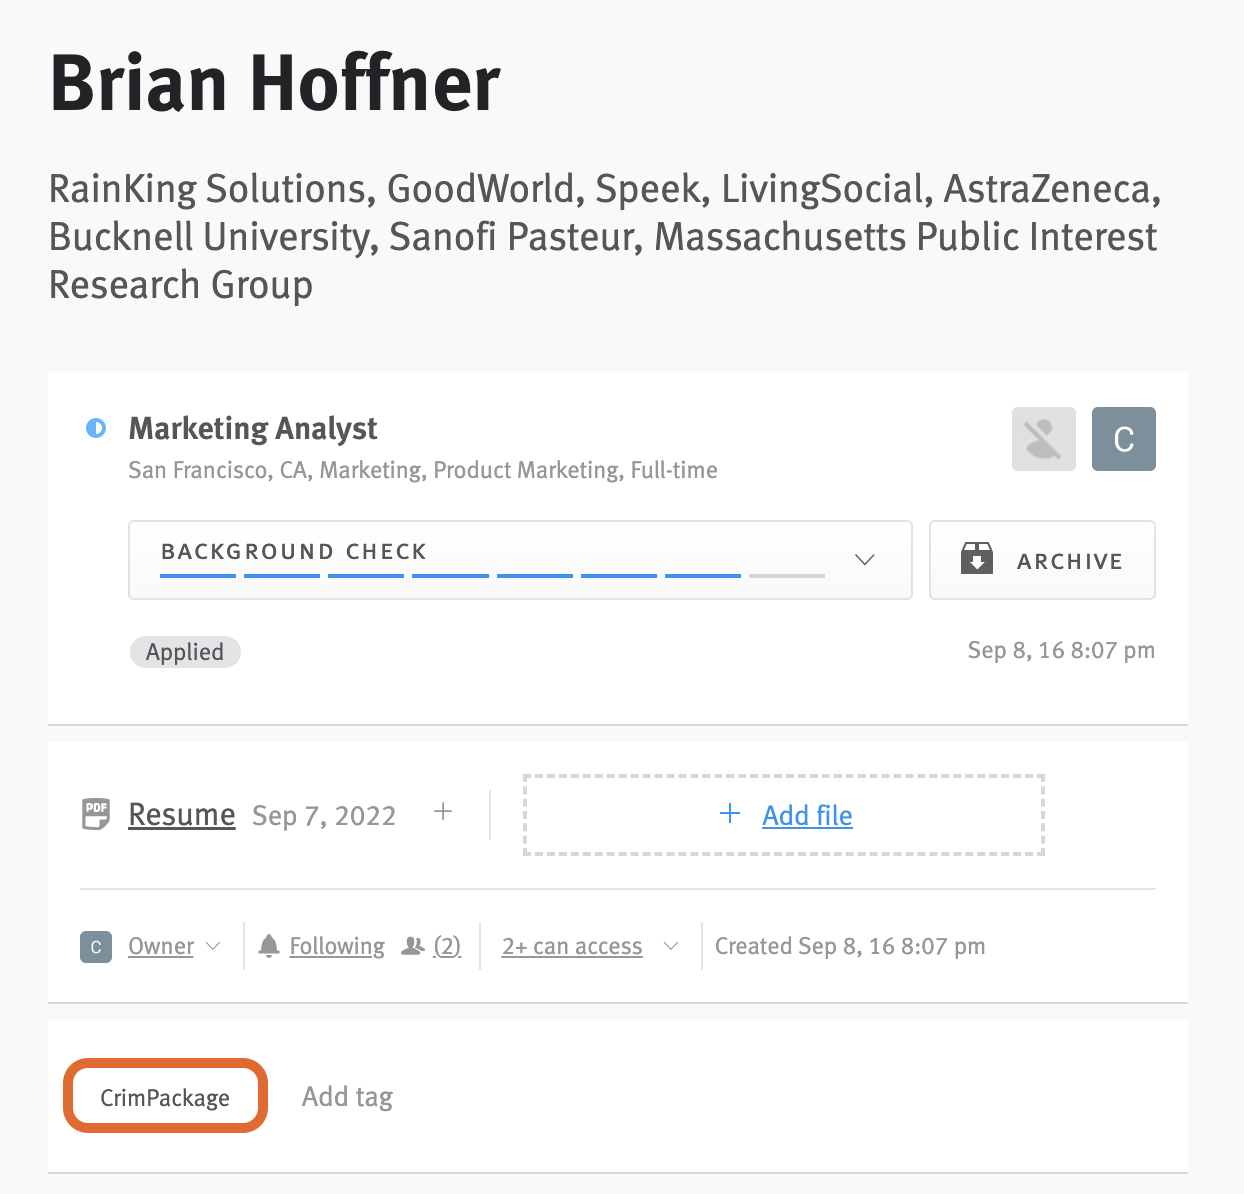Click the Background Check stage progress bar
Screen dimensions: 1244x1194
(493, 576)
